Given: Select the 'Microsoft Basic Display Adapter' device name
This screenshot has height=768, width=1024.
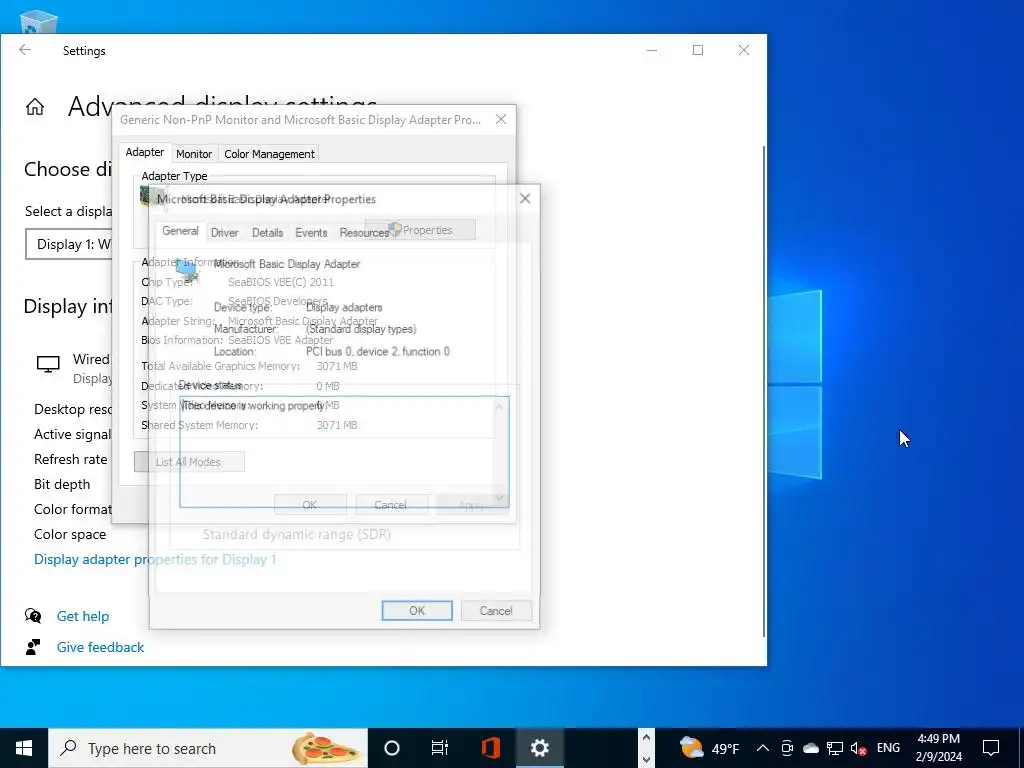Looking at the screenshot, I should point(287,264).
